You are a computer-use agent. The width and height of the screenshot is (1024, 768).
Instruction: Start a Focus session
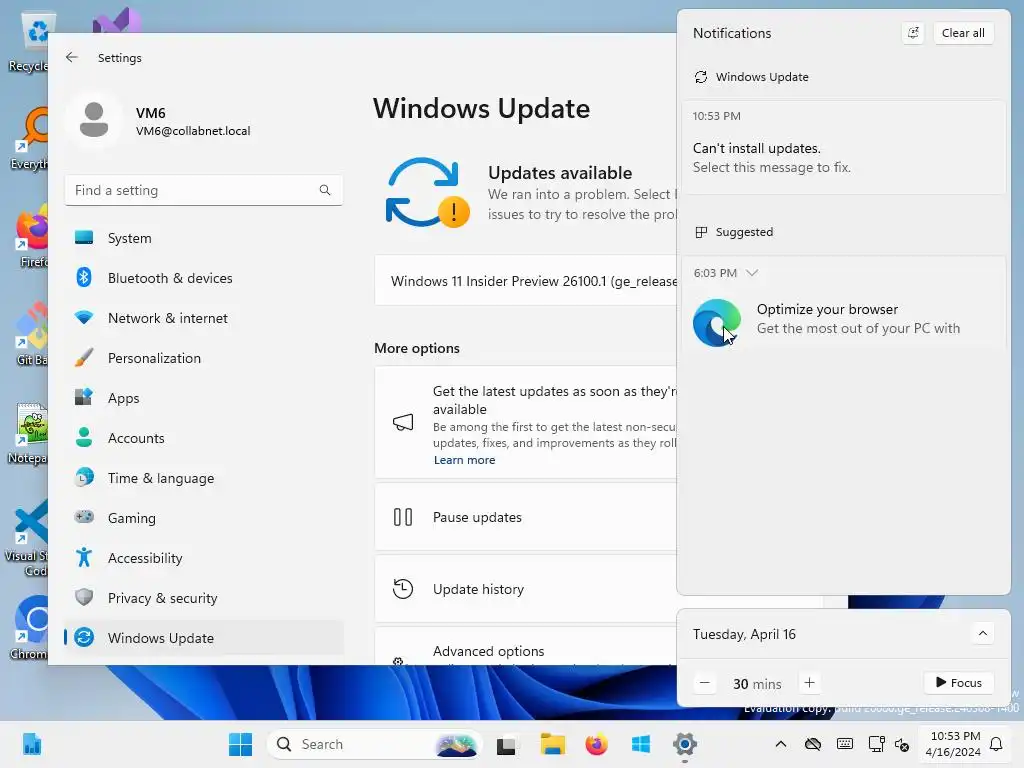click(x=959, y=682)
